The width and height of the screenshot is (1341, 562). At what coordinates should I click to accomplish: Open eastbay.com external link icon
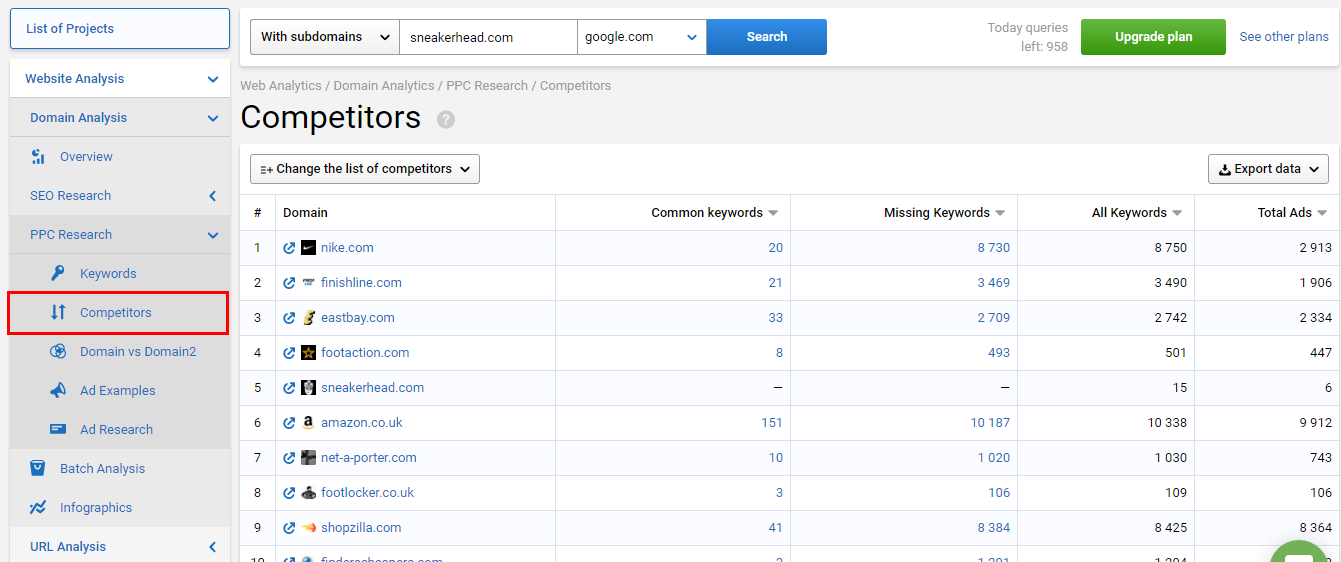click(x=289, y=318)
